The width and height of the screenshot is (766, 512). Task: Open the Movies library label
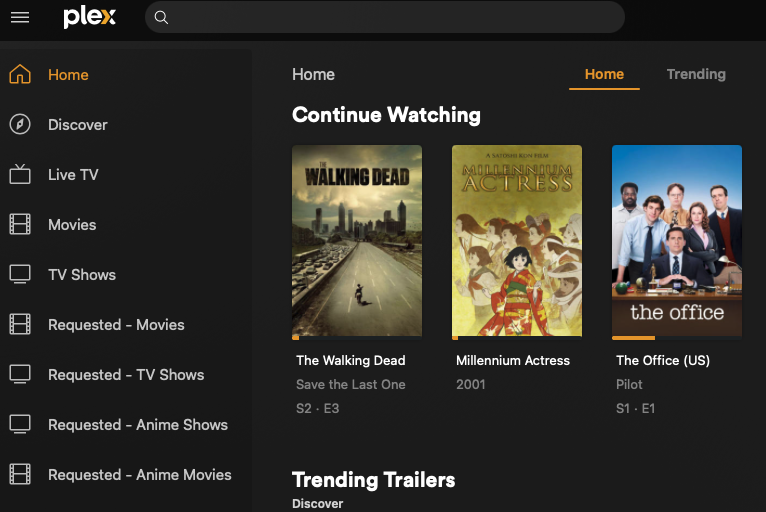[x=72, y=225]
